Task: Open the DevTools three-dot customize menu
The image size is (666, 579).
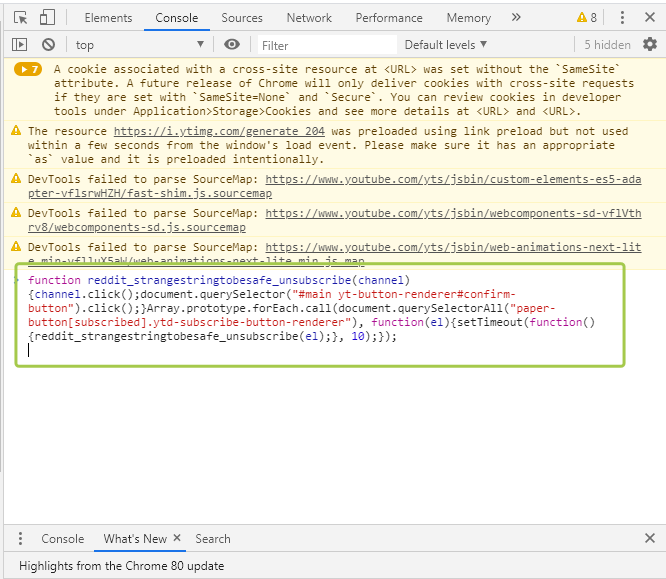Action: tap(622, 18)
